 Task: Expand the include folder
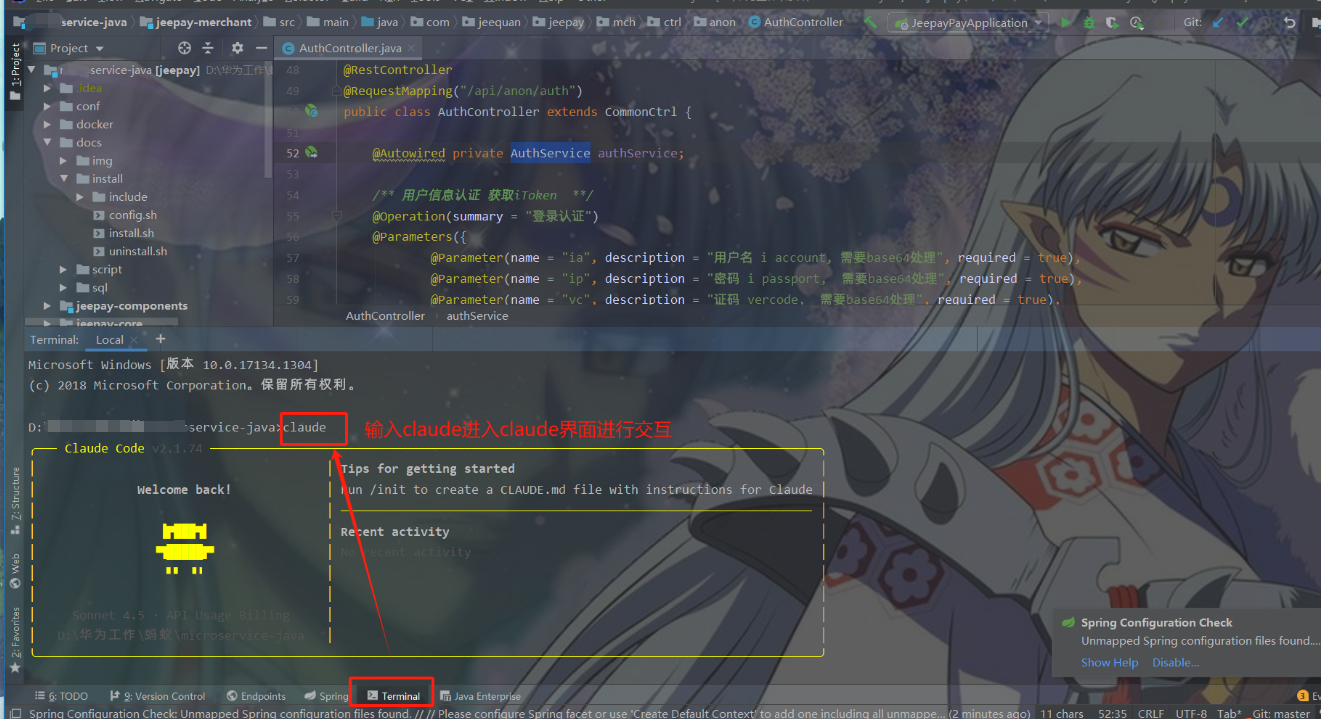pos(80,197)
